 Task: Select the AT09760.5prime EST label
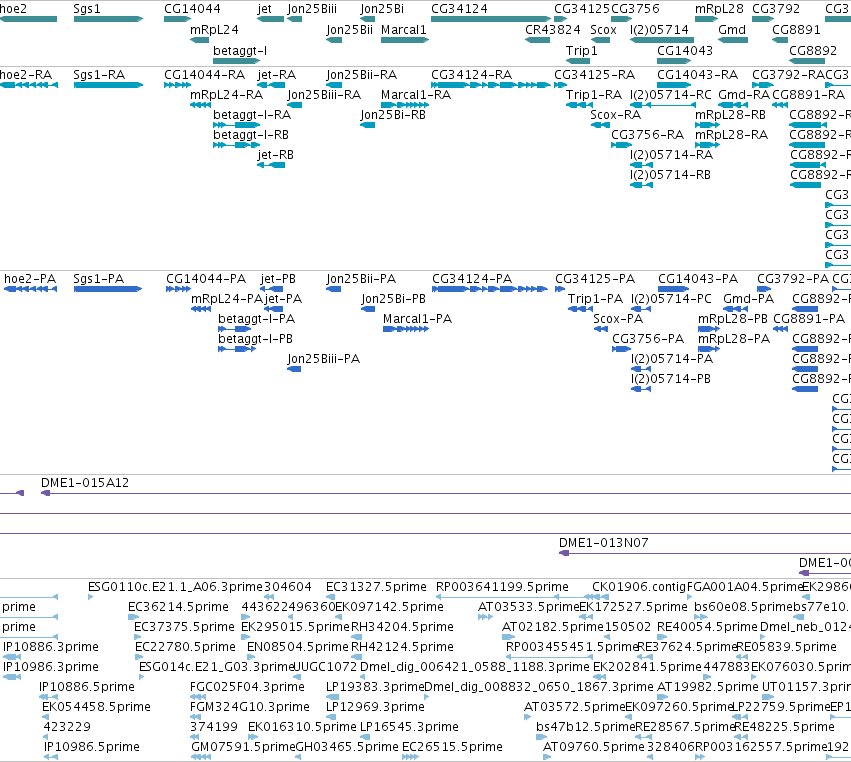tap(594, 747)
